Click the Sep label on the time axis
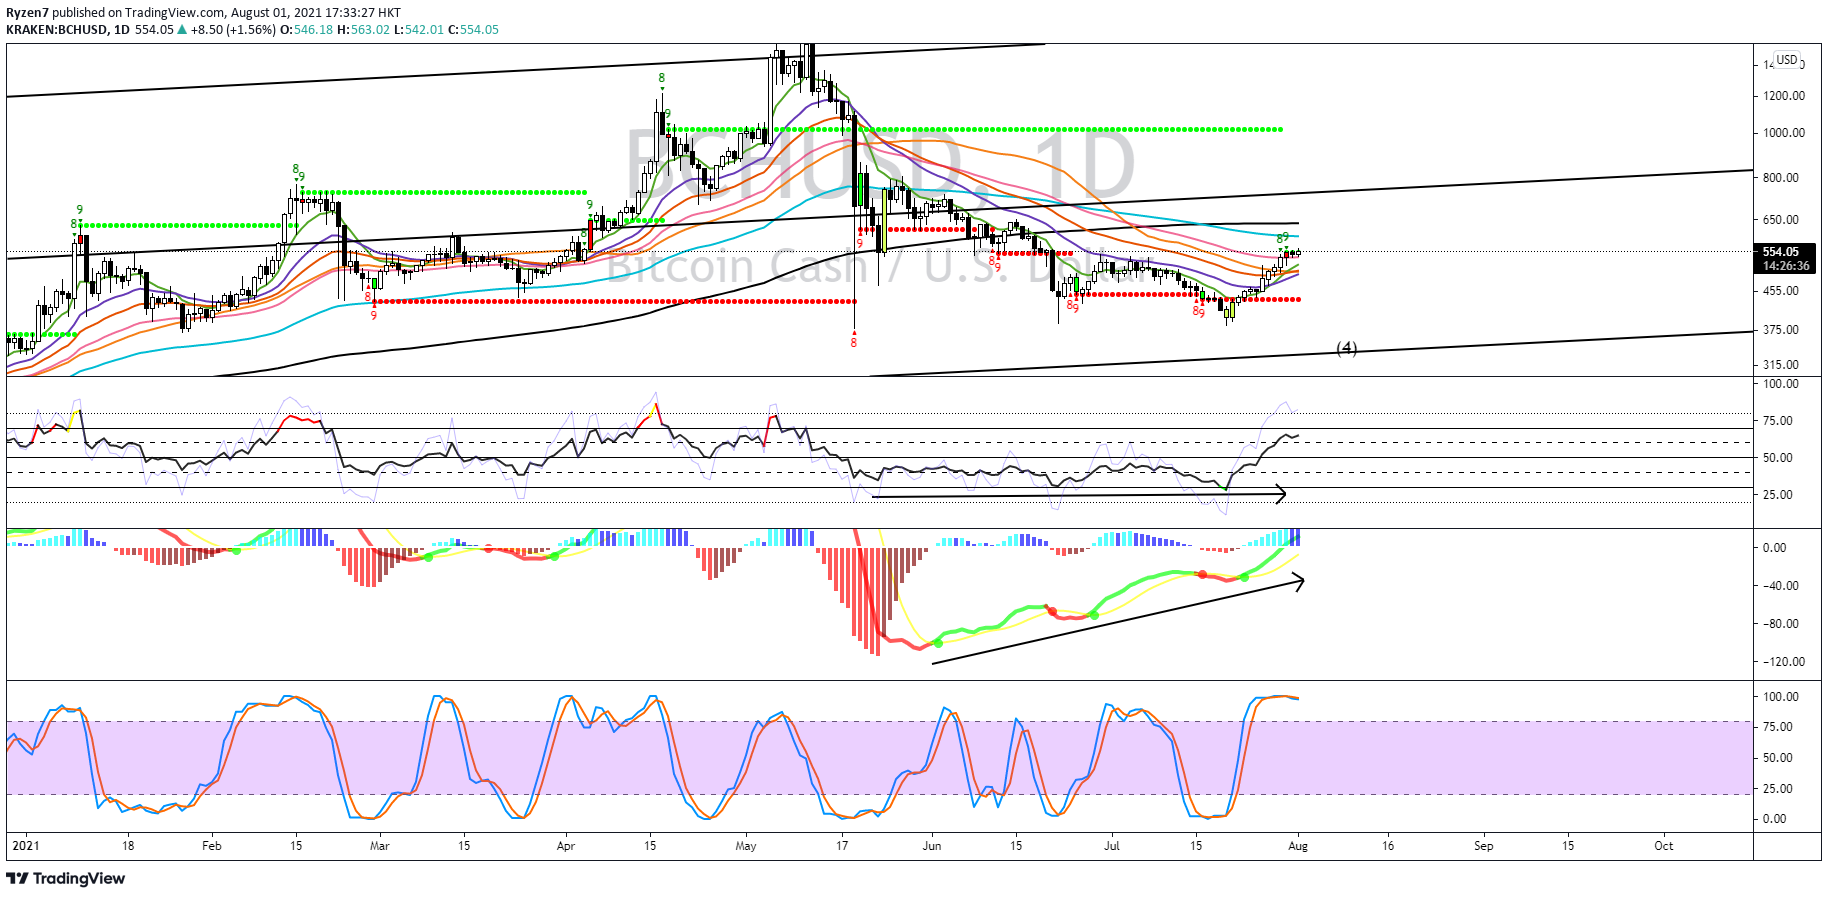Viewport: 1828px width, 897px height. point(1484,845)
